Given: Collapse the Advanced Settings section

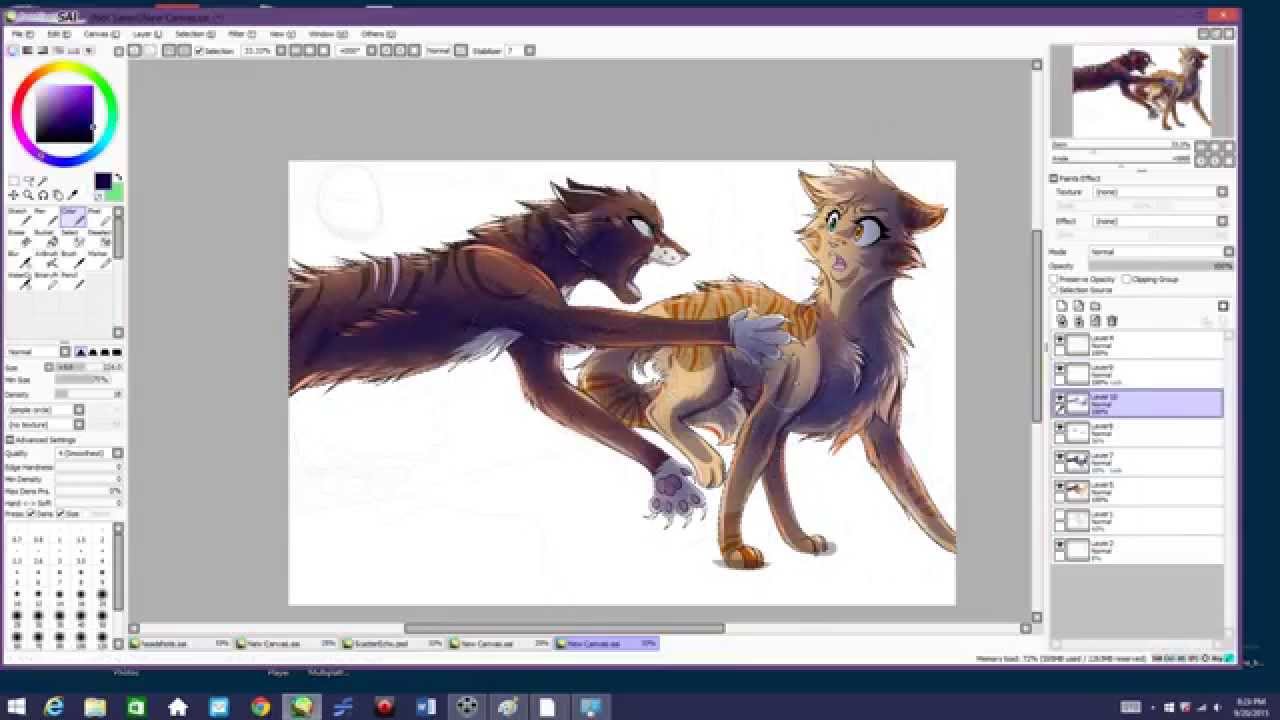Looking at the screenshot, I should pyautogui.click(x=10, y=440).
